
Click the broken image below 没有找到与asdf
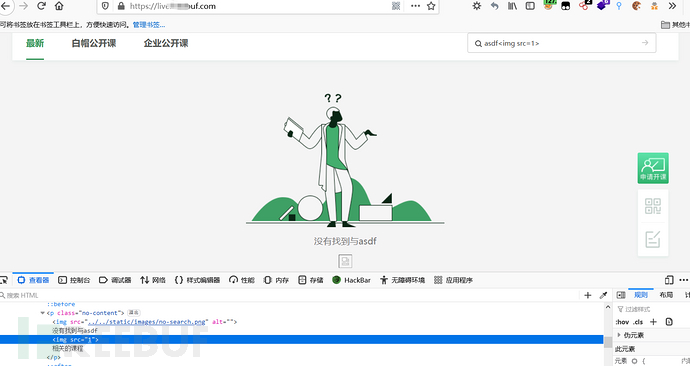345,261
